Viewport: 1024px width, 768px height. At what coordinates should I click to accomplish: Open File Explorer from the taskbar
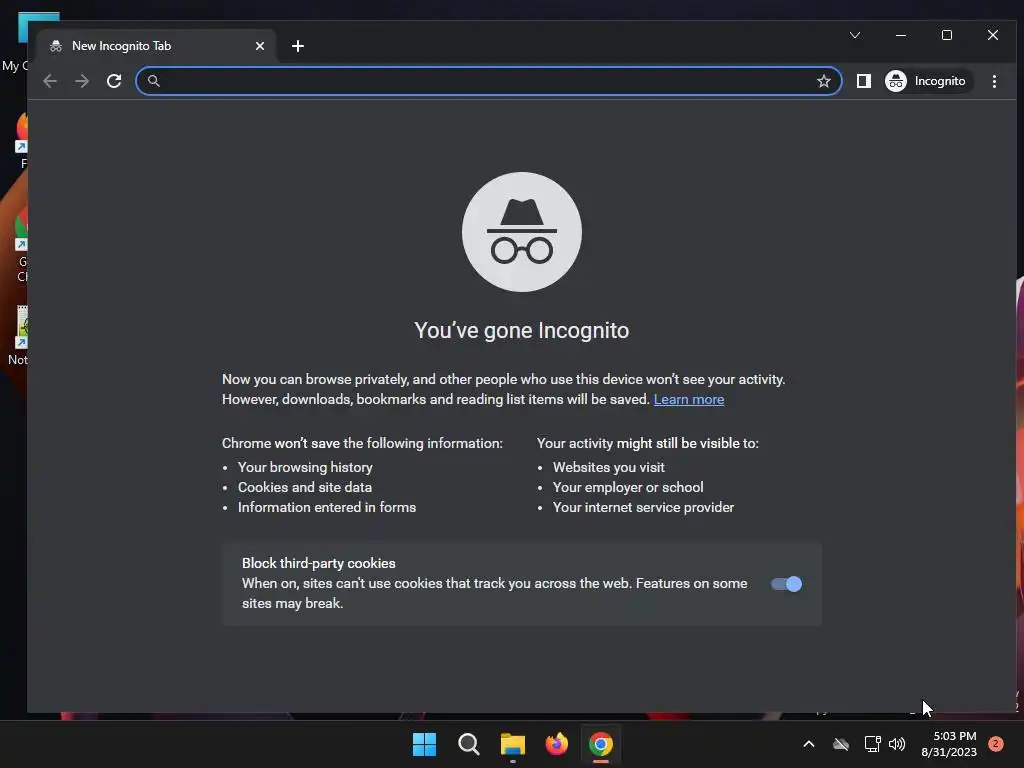tap(513, 744)
